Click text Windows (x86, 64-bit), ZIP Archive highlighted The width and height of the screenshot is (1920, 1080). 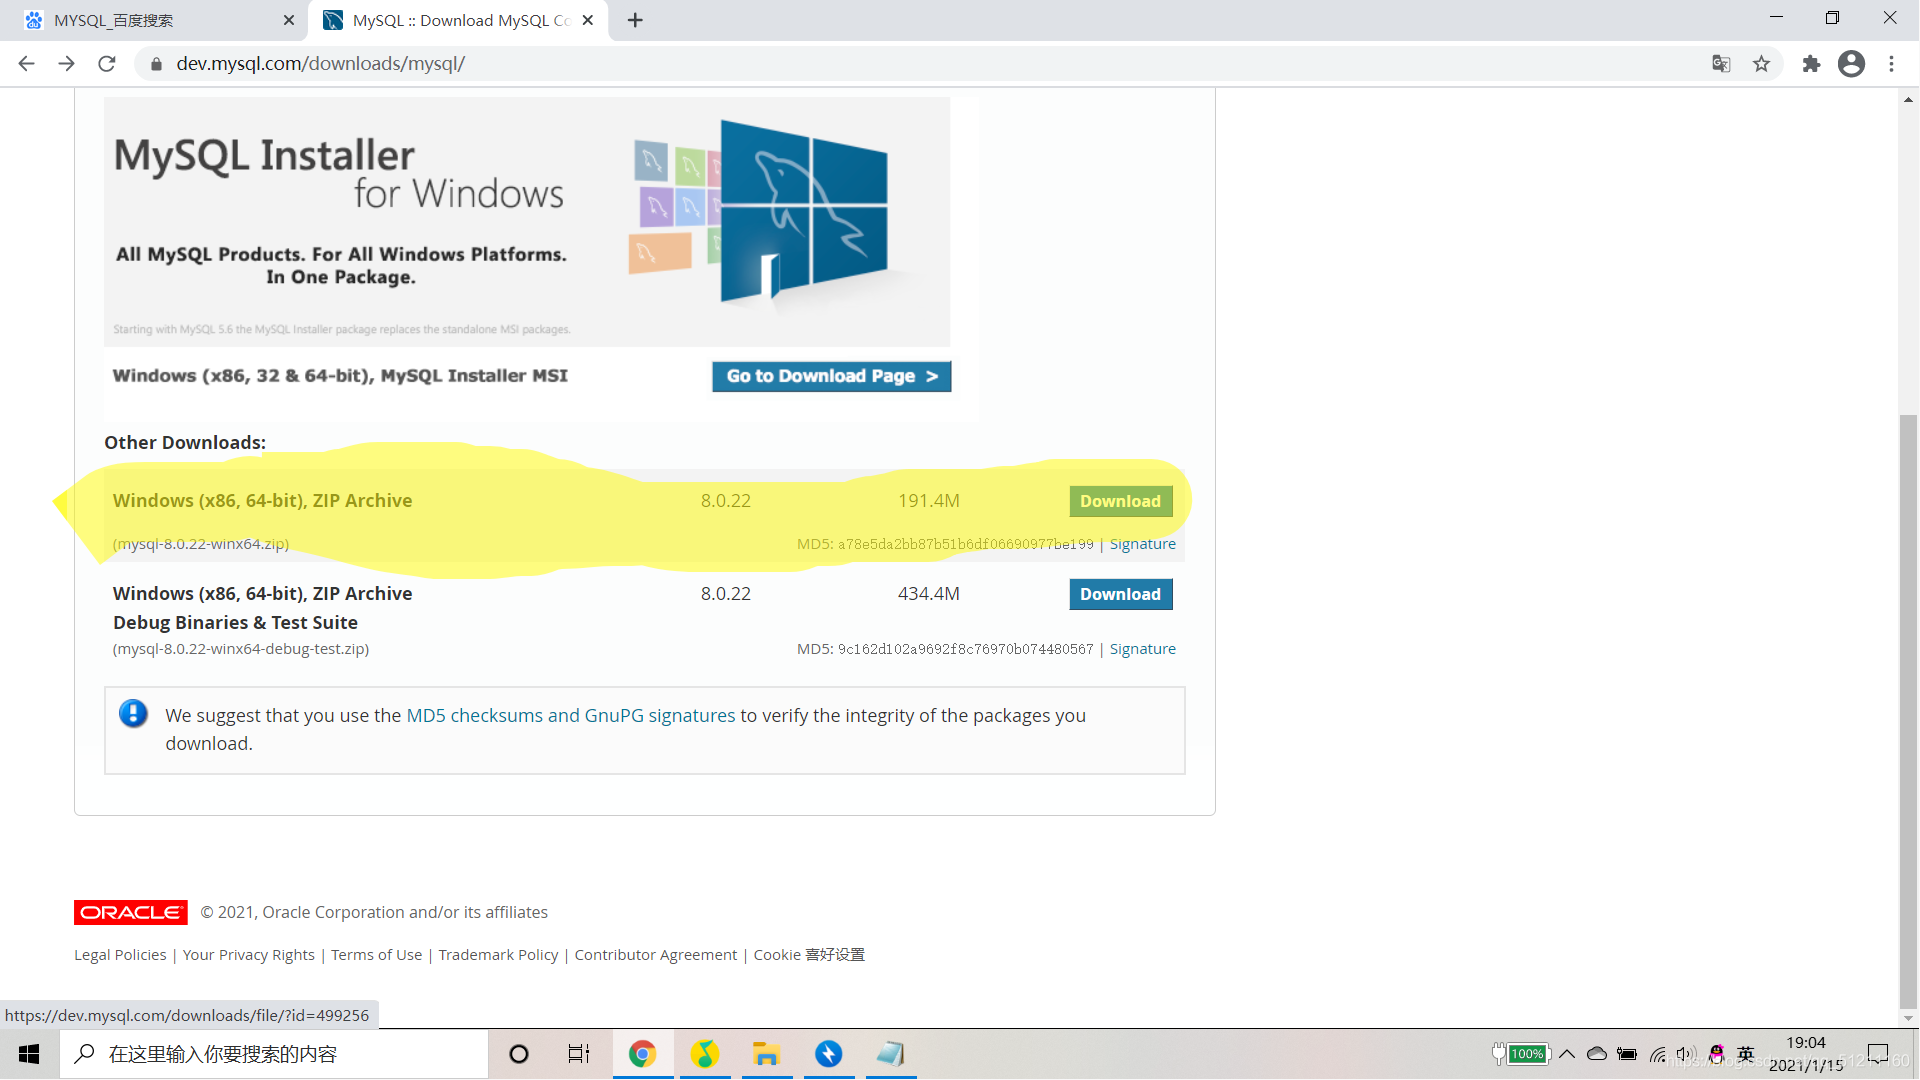(262, 500)
